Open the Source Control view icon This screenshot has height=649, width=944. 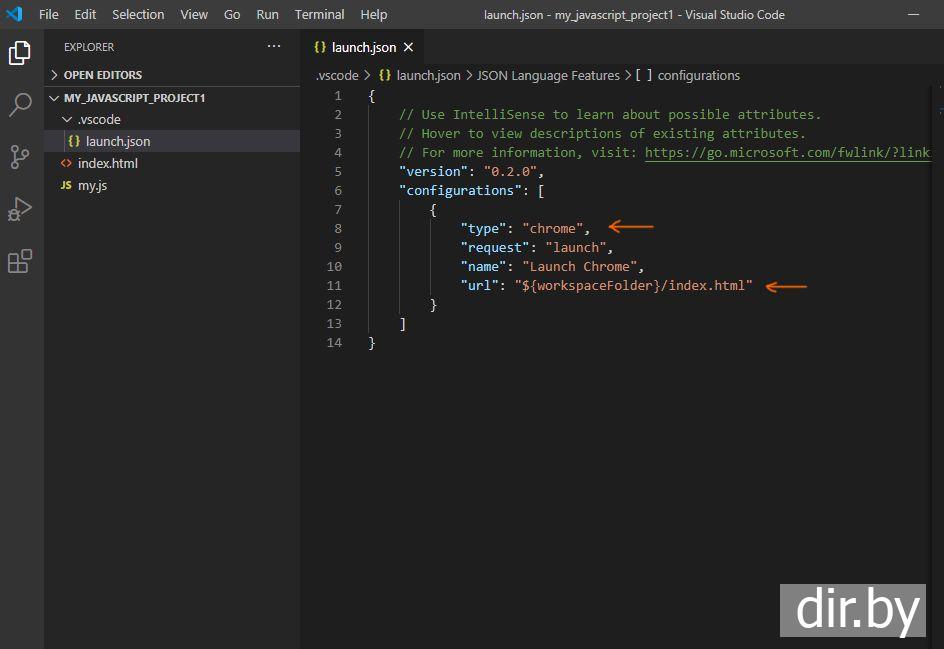click(20, 157)
